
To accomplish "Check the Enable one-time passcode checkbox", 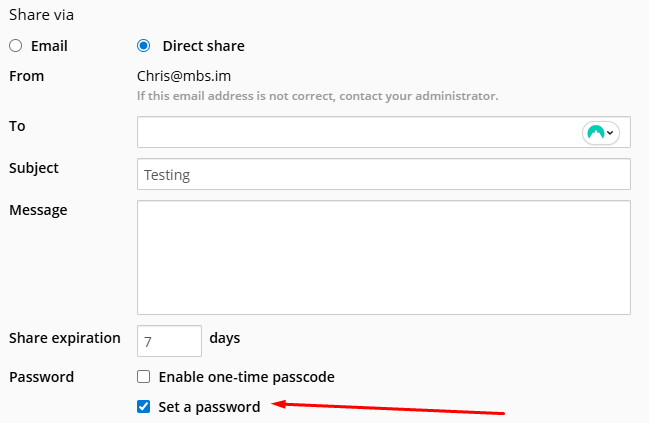I will tap(144, 377).
